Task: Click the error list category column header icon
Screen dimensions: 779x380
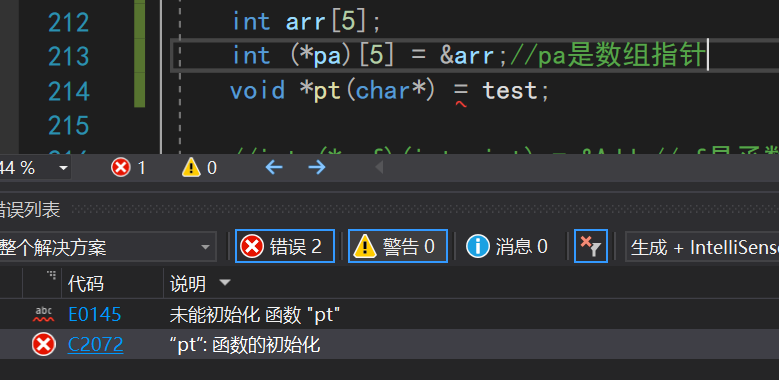Action: pyautogui.click(x=51, y=276)
